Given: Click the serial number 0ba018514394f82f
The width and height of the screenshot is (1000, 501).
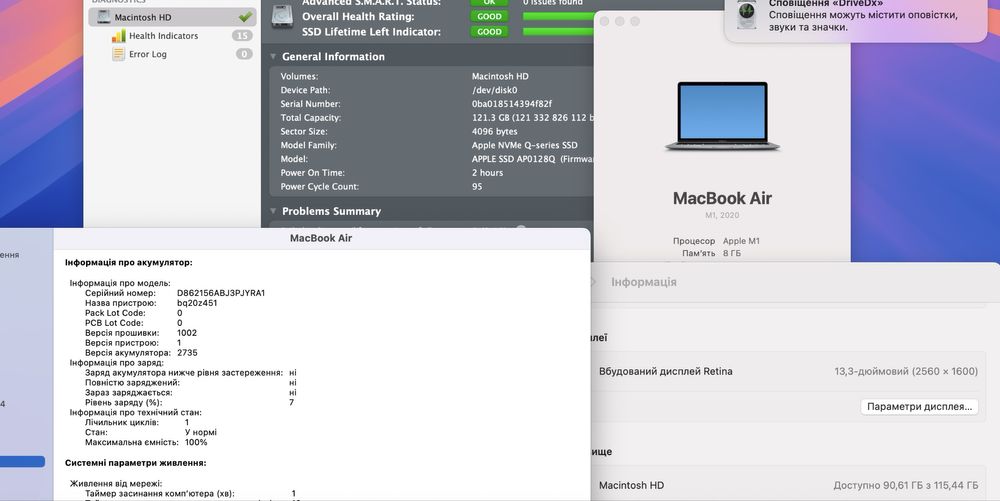Looking at the screenshot, I should click(x=511, y=104).
